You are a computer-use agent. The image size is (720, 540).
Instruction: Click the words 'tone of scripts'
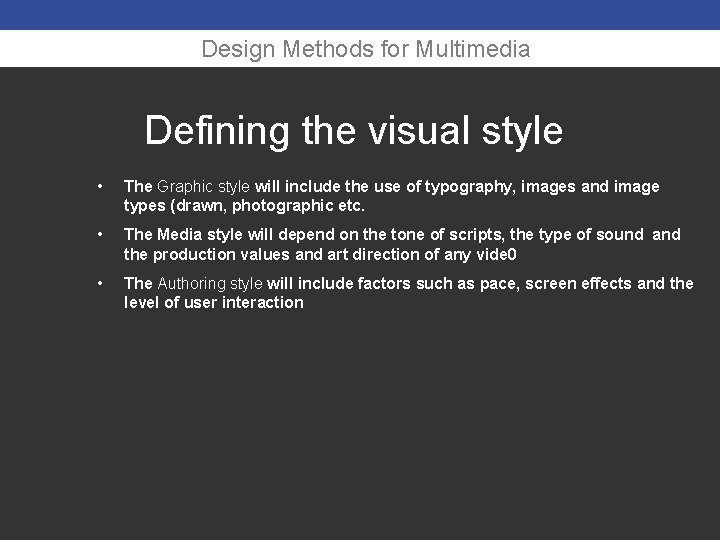[446, 235]
